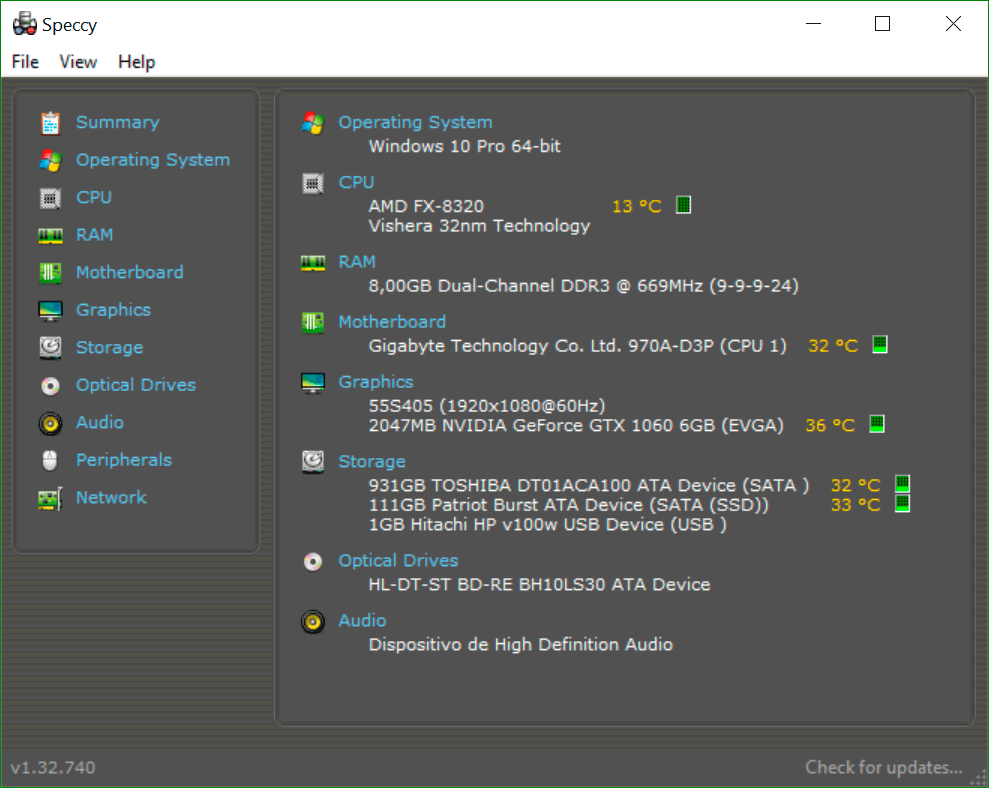Screen dimensions: 989x788
Task: Click the Storage drive icon in summary pane
Action: click(x=313, y=462)
